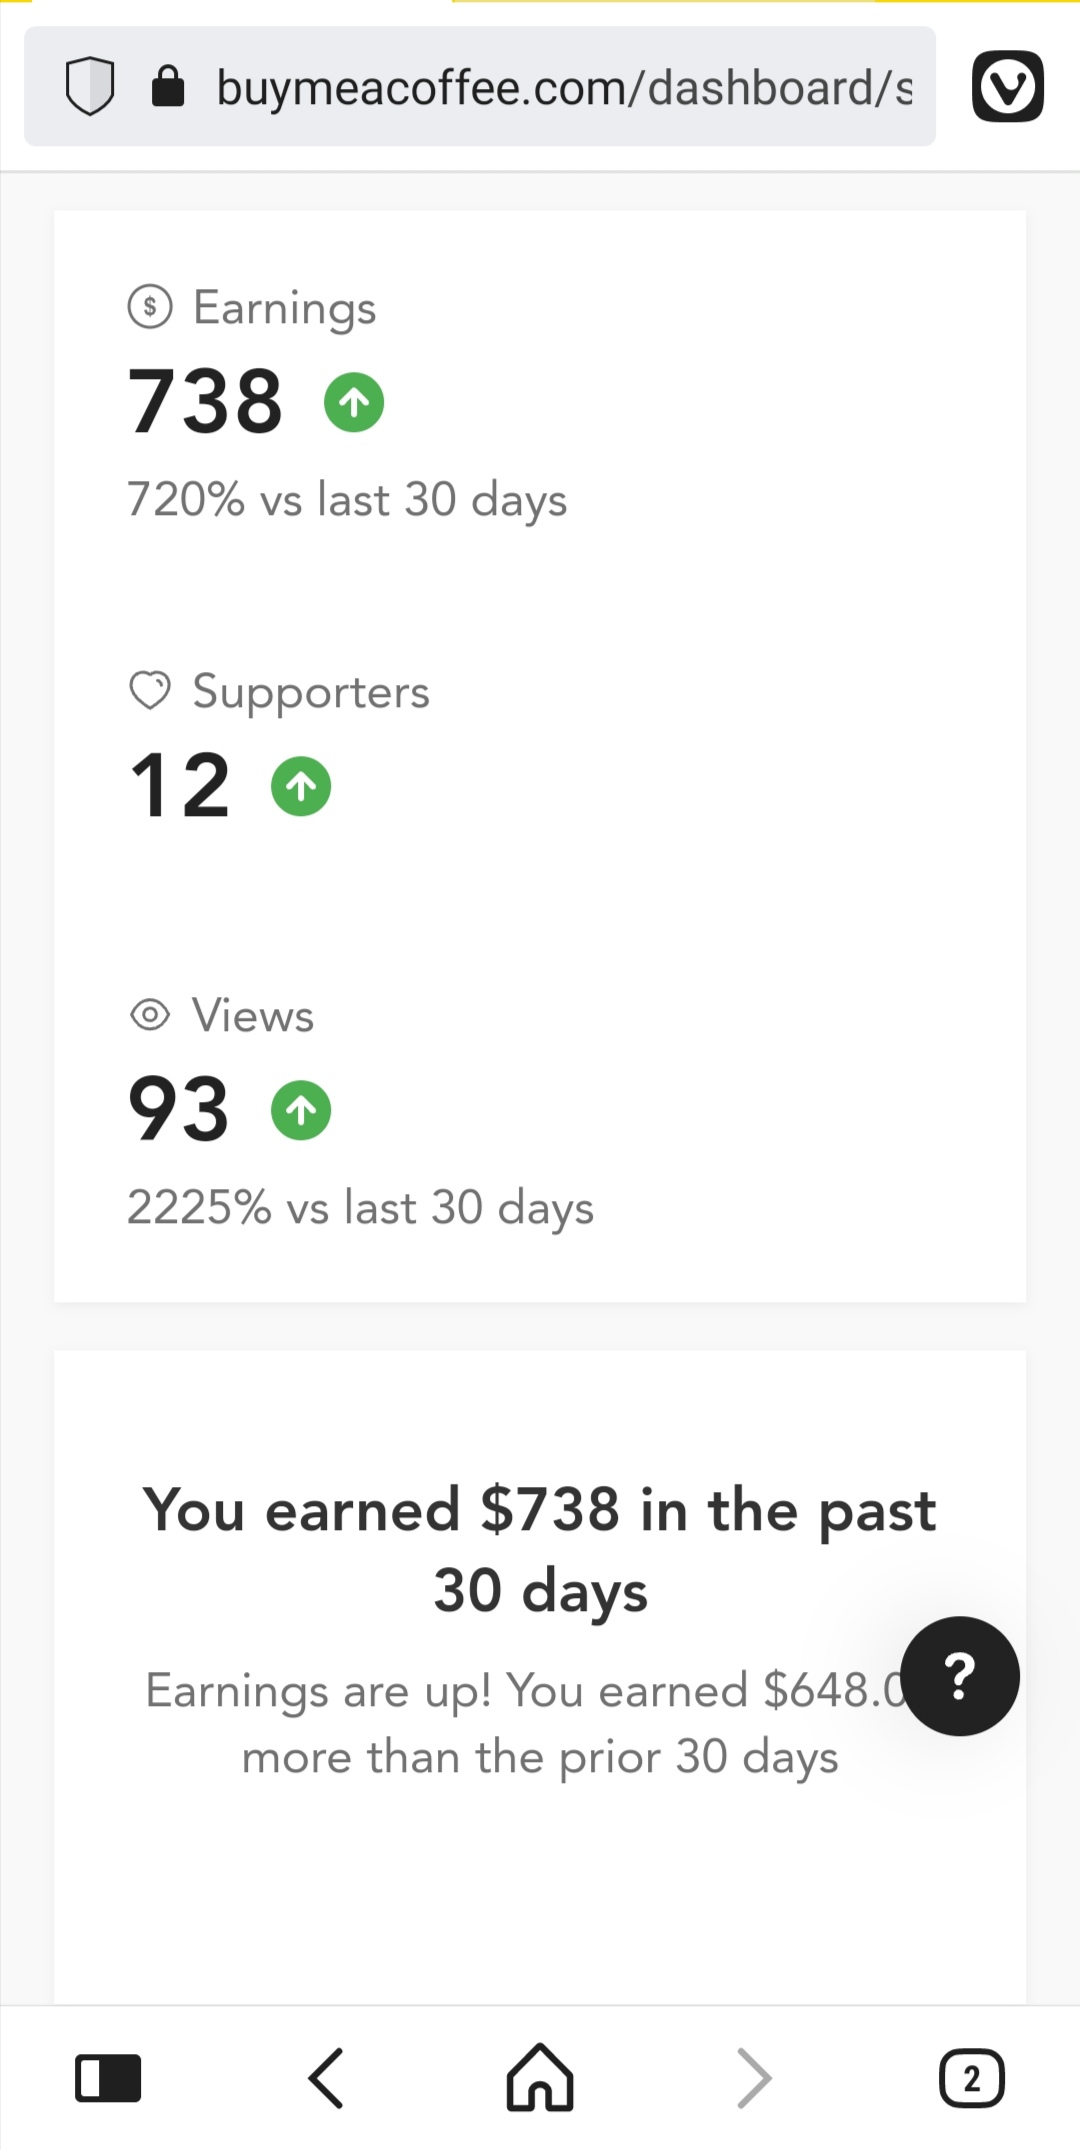Viewport: 1080px width, 2150px height.
Task: Click the padlock site security icon
Action: 168,86
